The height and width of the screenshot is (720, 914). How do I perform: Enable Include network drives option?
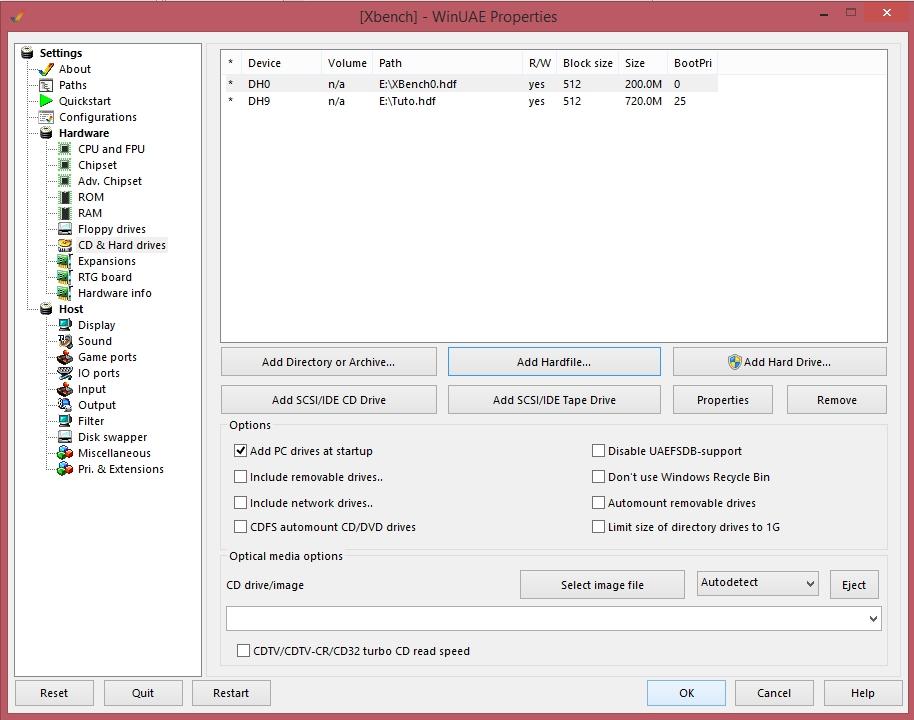pyautogui.click(x=240, y=503)
